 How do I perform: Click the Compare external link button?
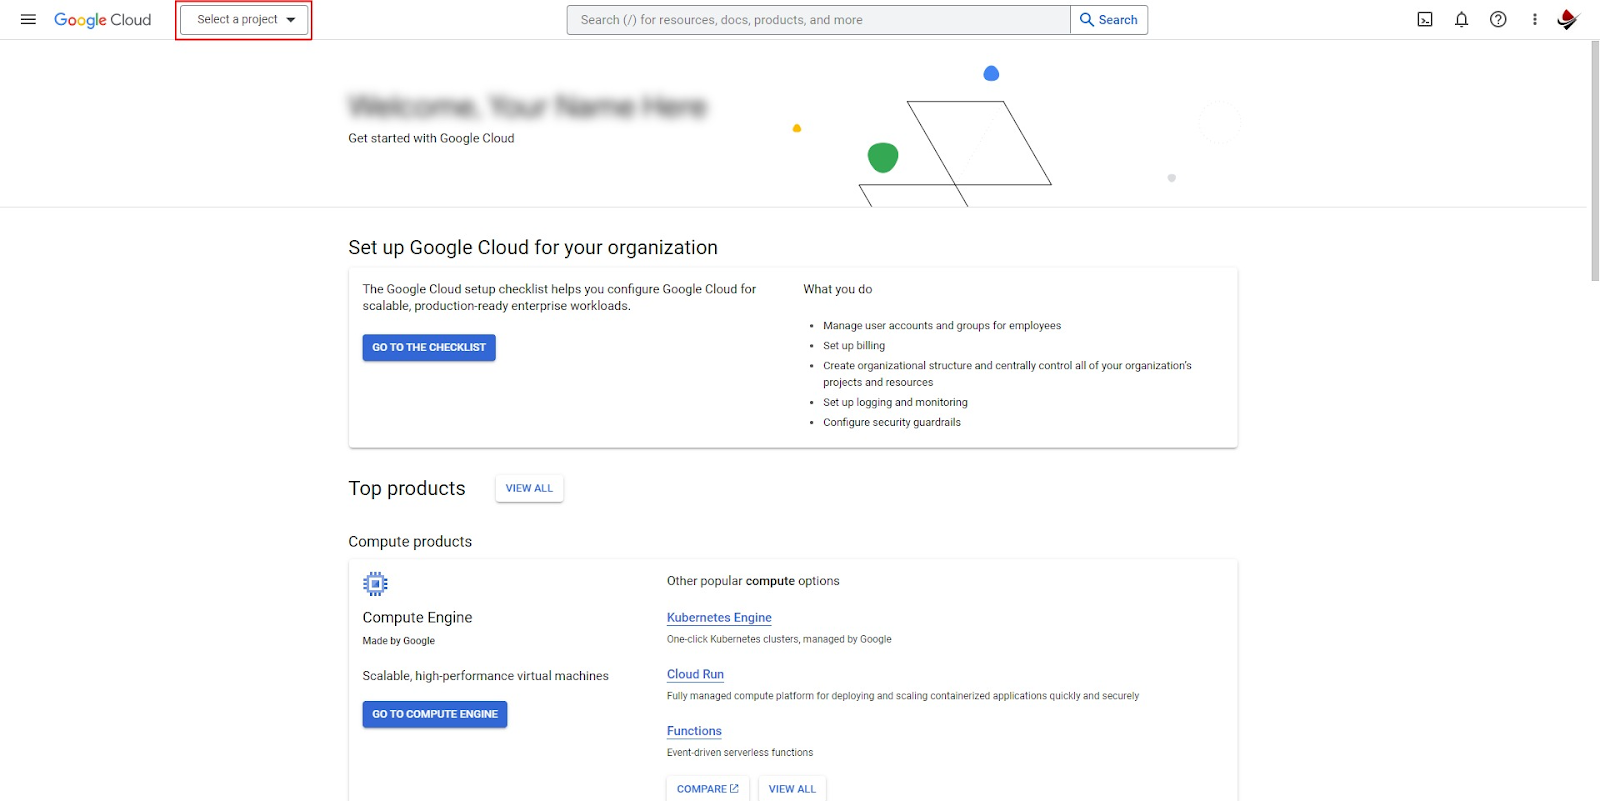[x=707, y=789]
